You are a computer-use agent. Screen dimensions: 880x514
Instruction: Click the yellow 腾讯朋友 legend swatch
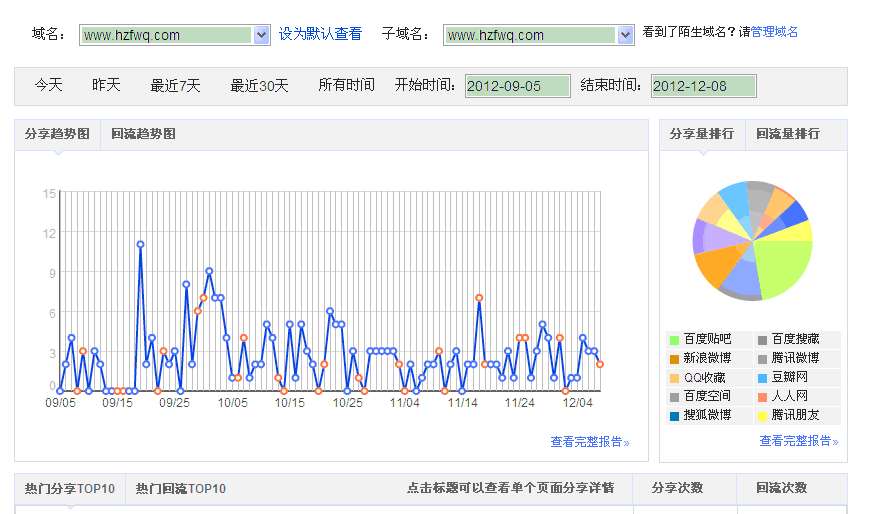click(762, 415)
